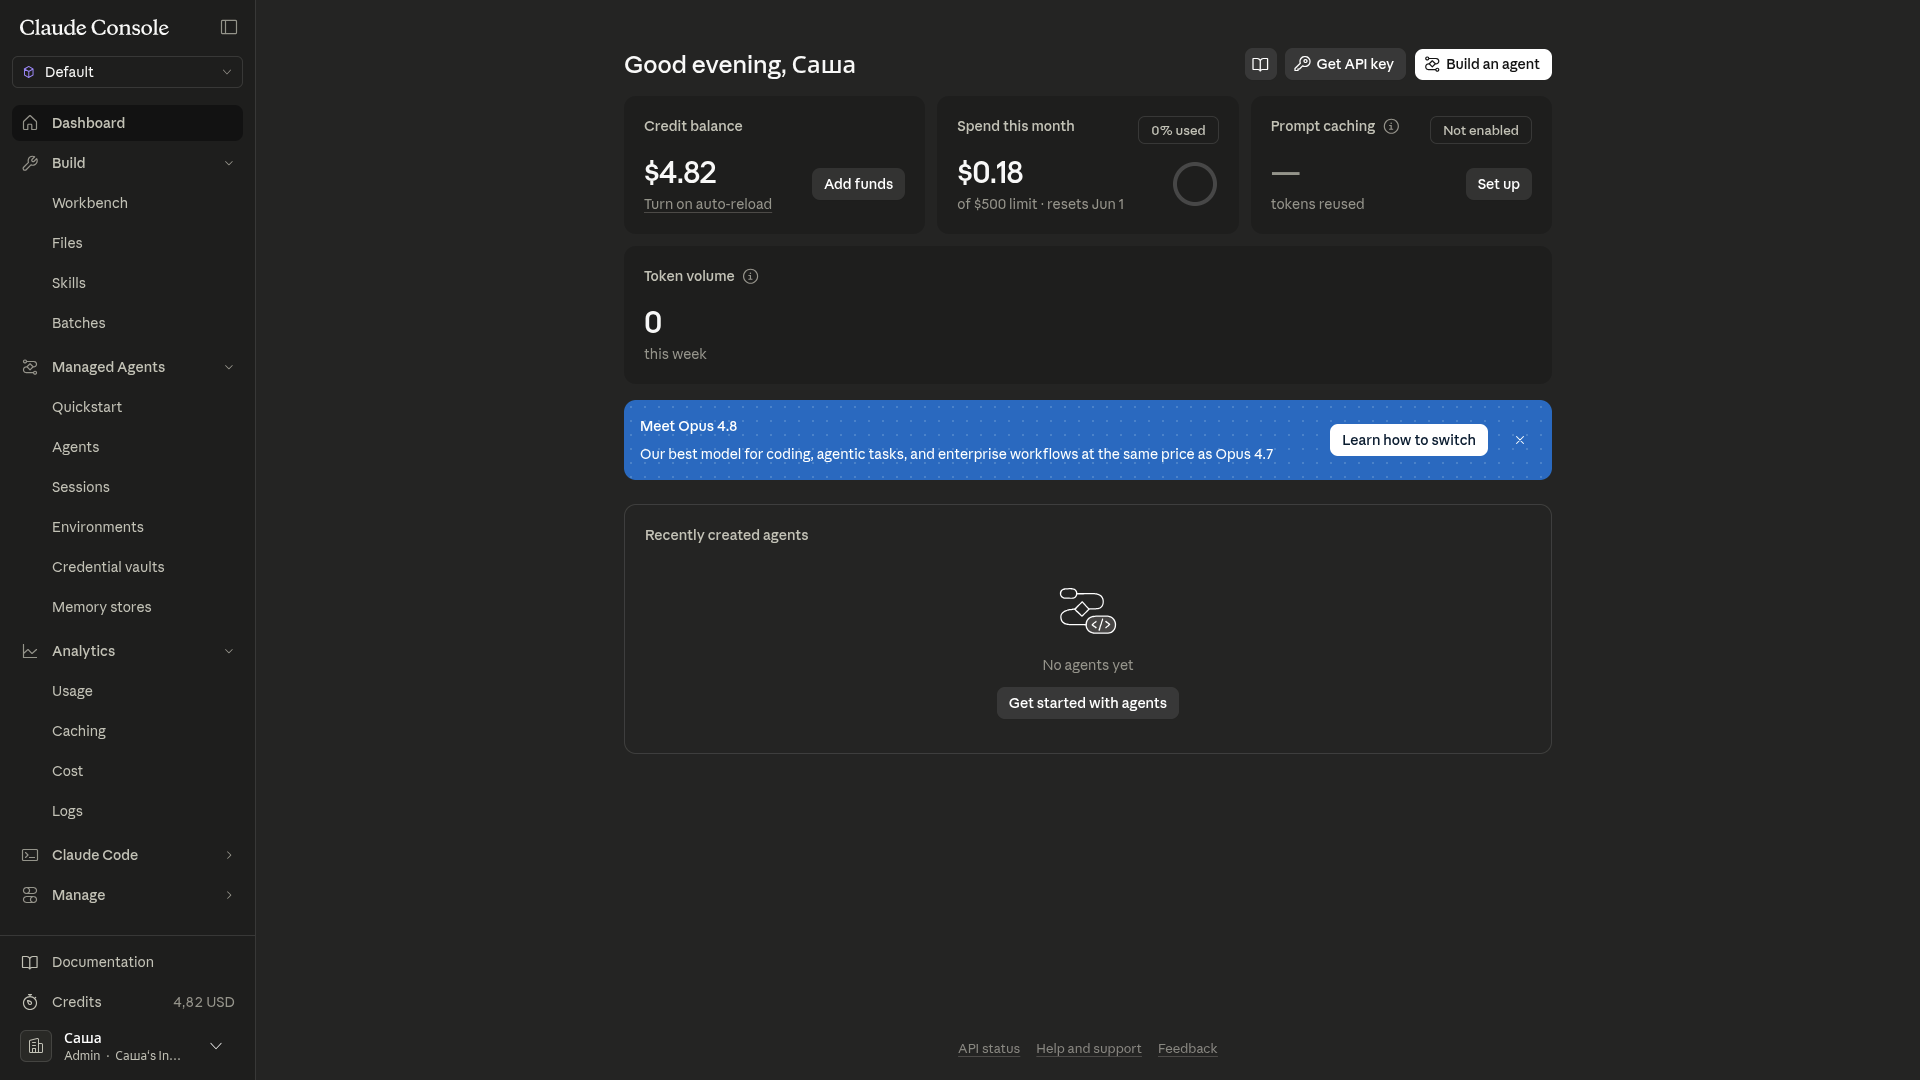
Task: Collapse the sidebar with the panel icon
Action: coord(229,27)
